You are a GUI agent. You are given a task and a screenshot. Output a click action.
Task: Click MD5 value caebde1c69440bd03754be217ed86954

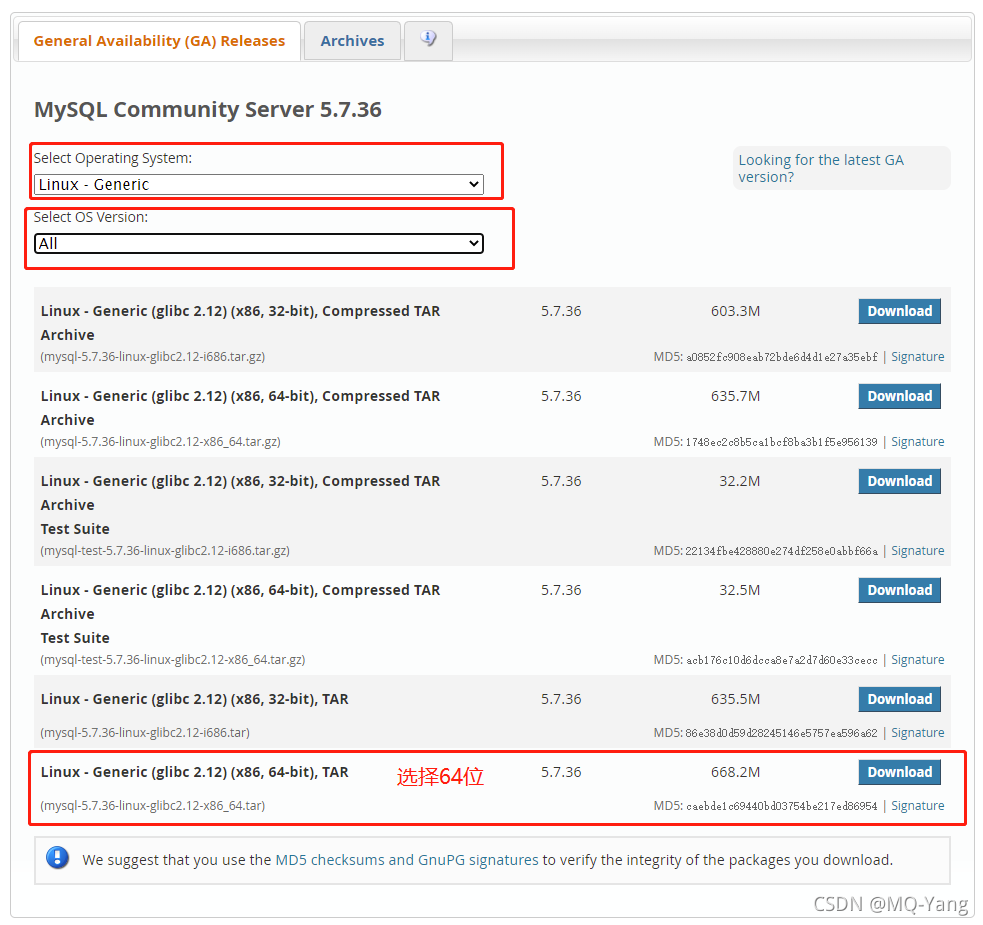tap(781, 806)
